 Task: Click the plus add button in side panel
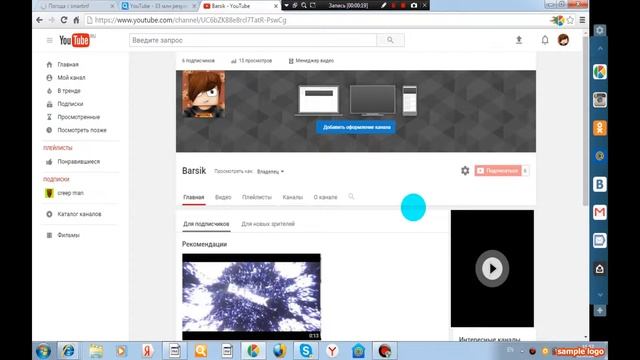click(600, 311)
